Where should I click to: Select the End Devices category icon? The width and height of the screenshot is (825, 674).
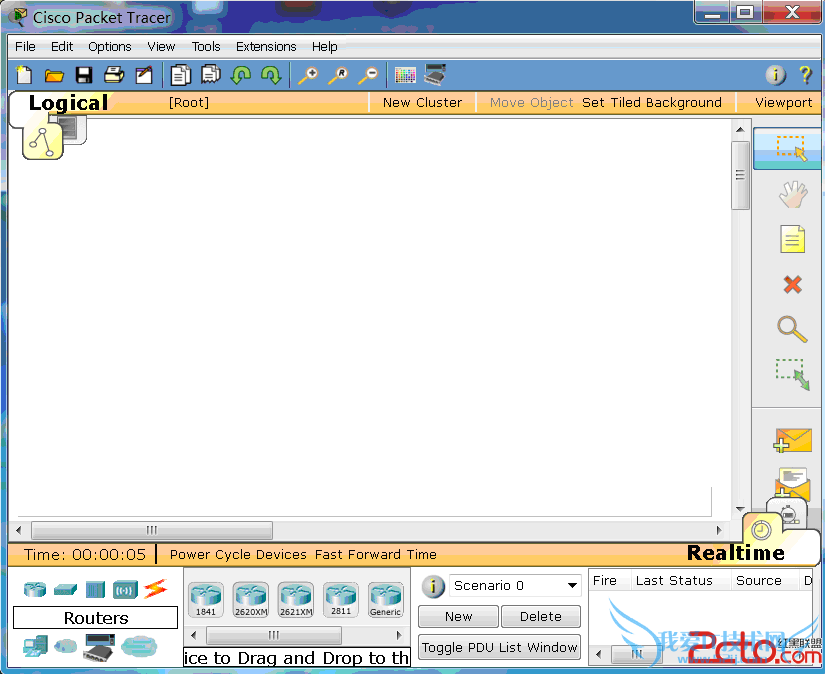tap(35, 646)
